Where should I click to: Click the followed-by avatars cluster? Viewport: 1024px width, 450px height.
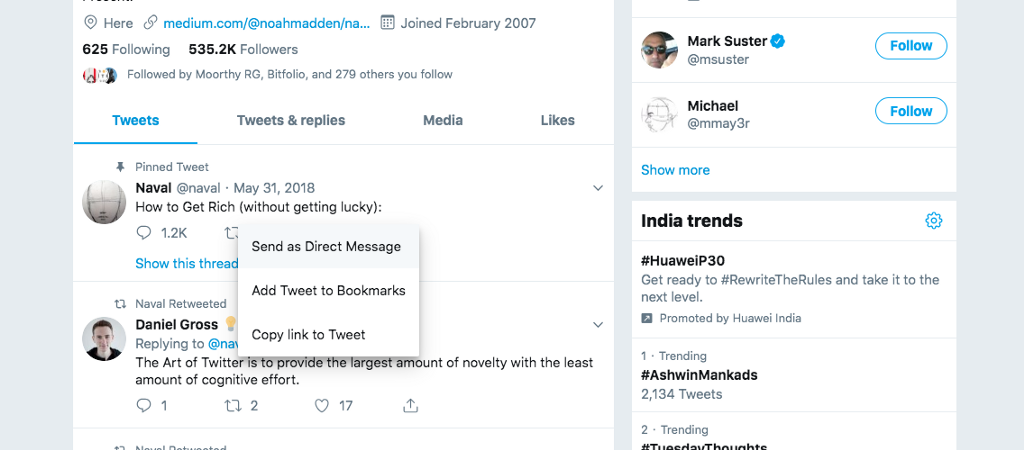click(x=100, y=74)
